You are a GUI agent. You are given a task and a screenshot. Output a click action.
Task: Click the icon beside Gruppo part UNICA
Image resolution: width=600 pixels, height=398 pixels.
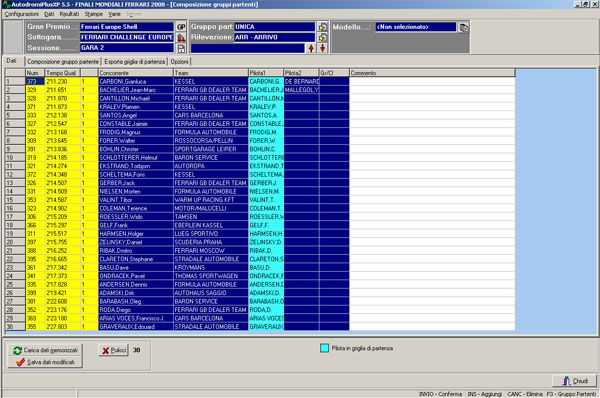click(x=323, y=27)
